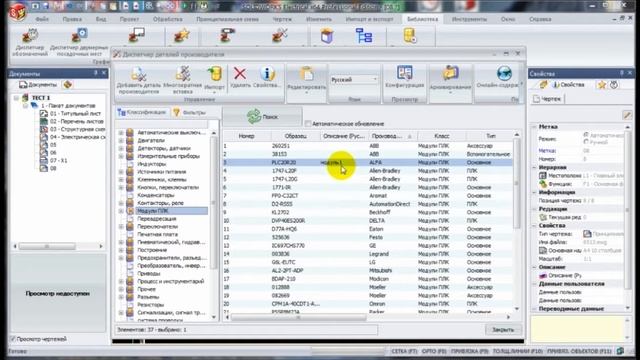The image size is (640, 360).
Task: Sort by the Образец column header
Action: click(x=296, y=136)
